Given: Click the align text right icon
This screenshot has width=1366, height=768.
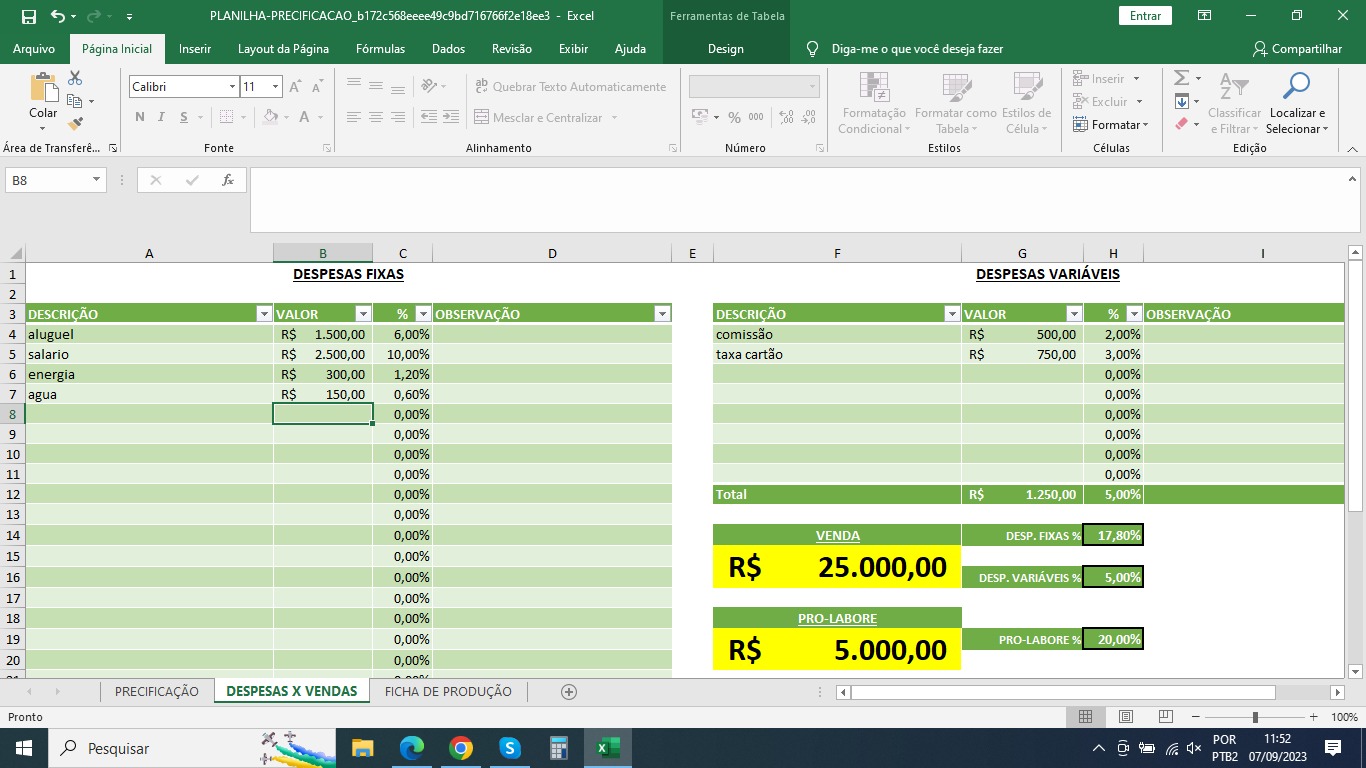Looking at the screenshot, I should 399,117.
